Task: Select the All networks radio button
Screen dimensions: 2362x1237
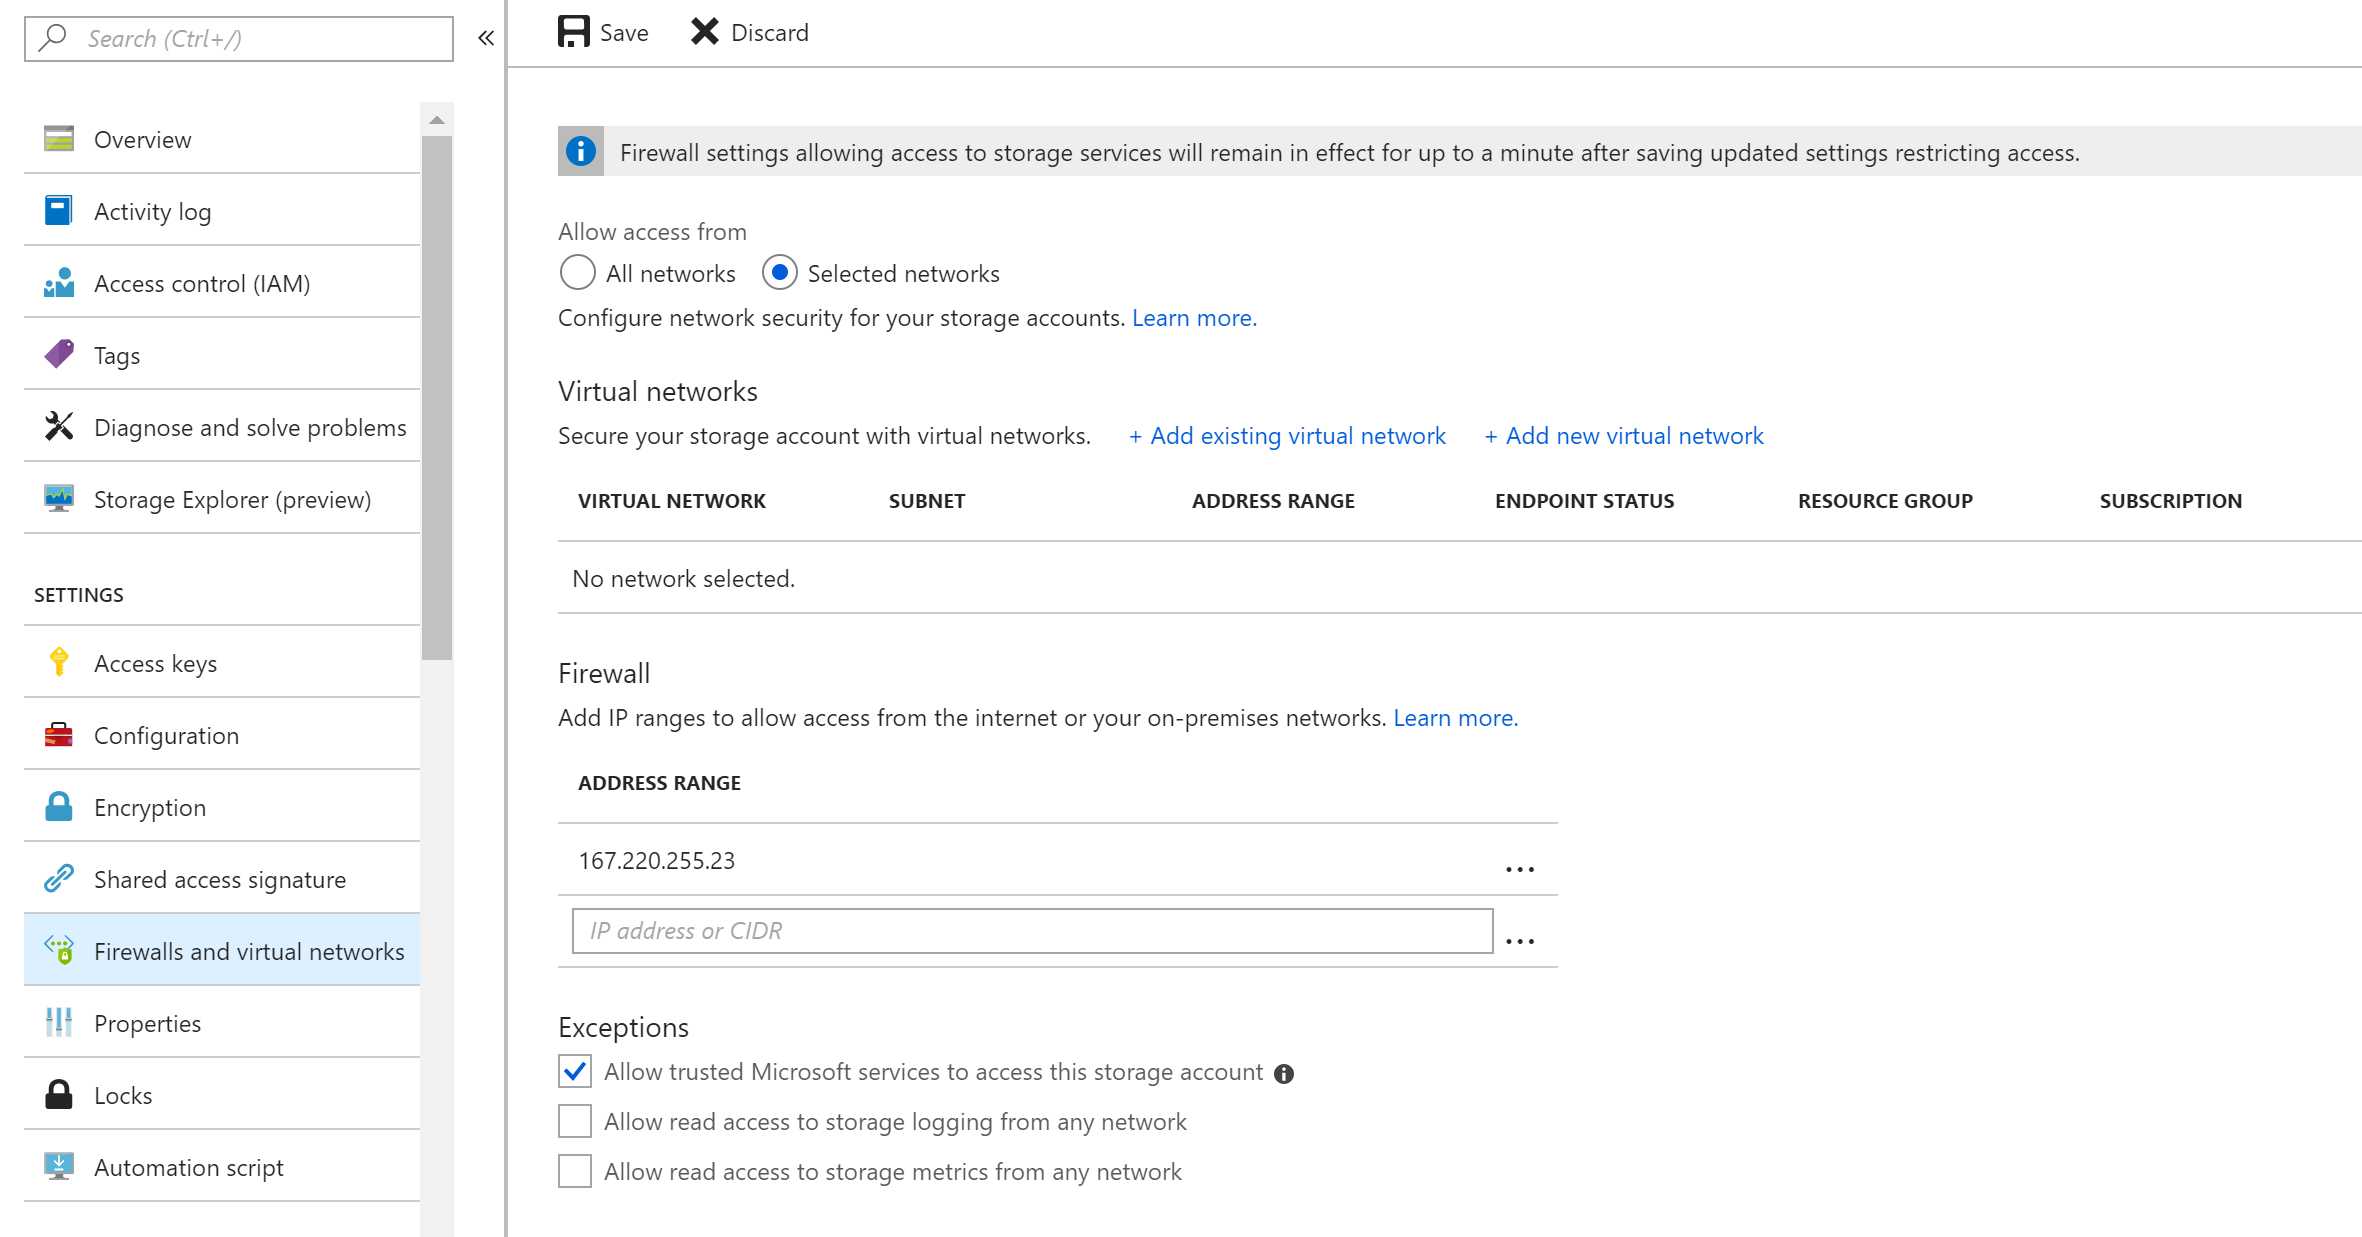Action: [577, 273]
